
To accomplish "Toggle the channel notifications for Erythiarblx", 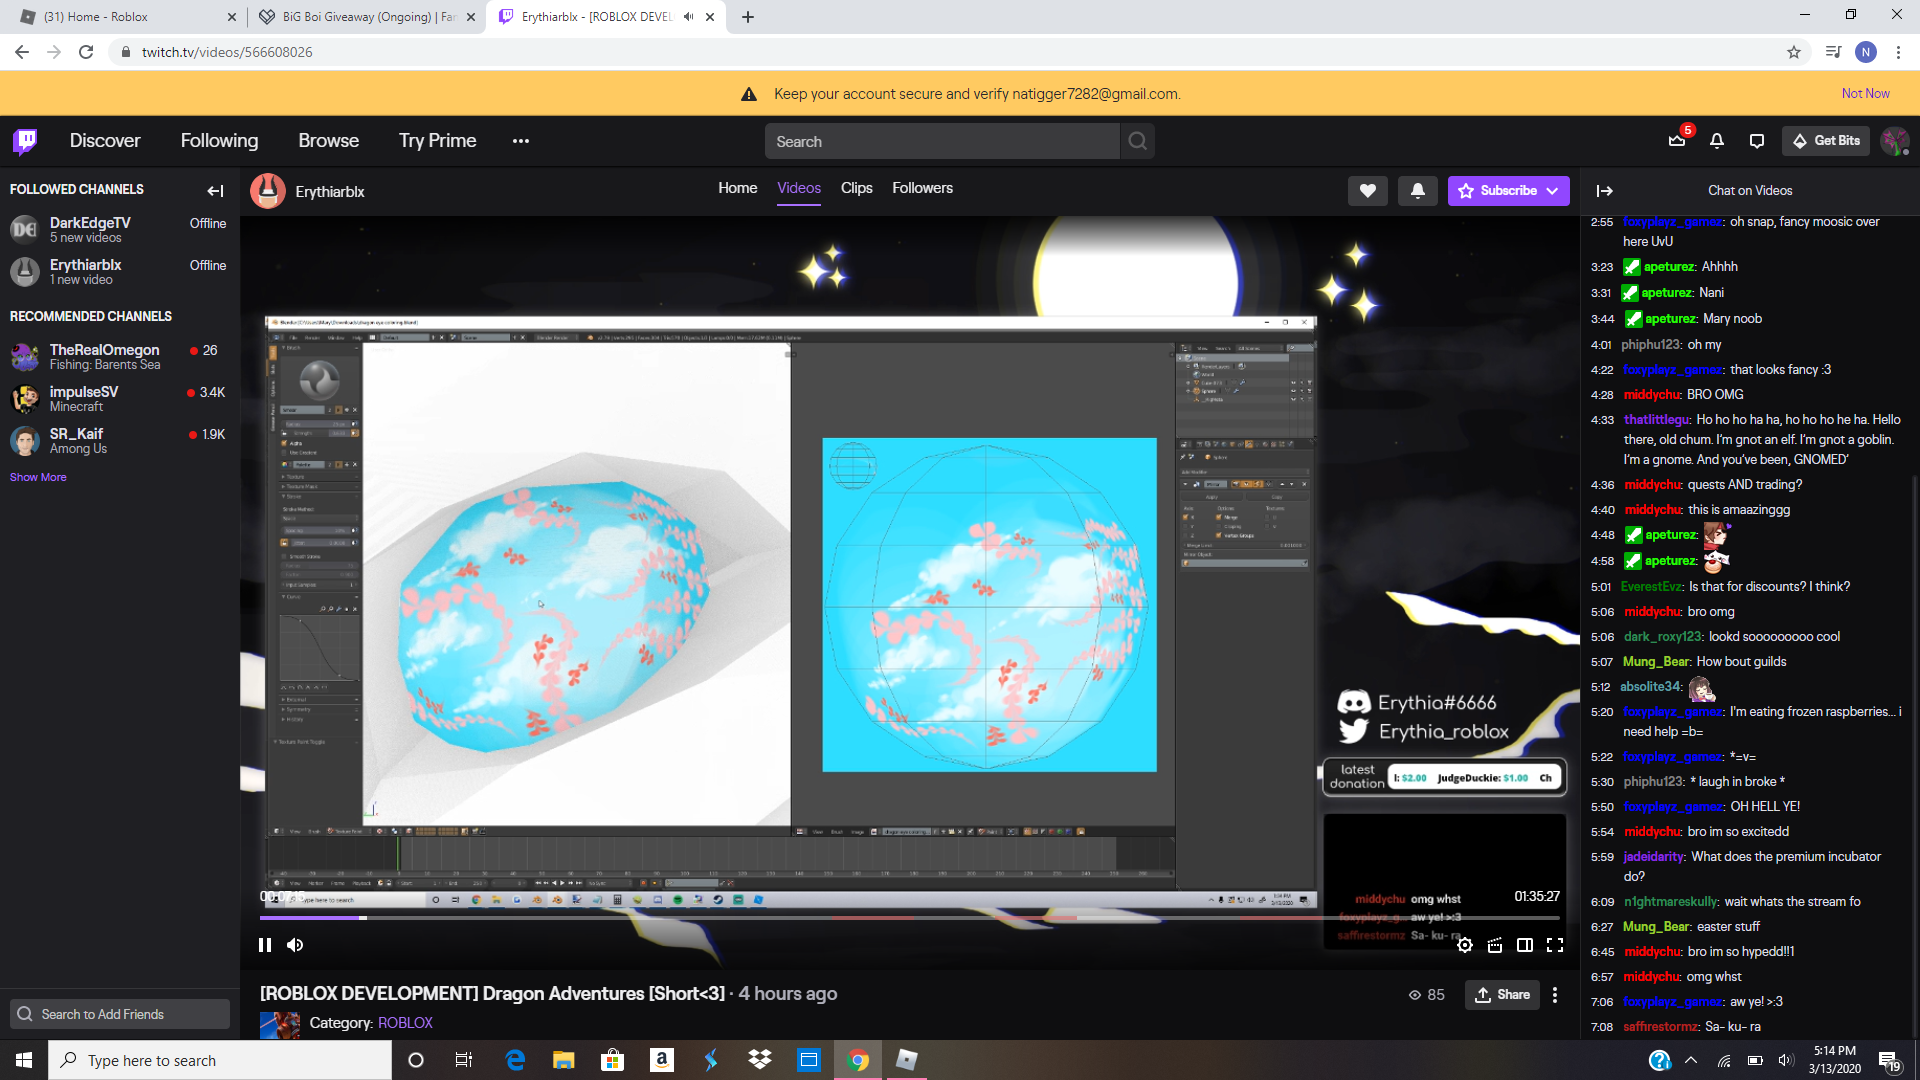I will tap(1418, 191).
